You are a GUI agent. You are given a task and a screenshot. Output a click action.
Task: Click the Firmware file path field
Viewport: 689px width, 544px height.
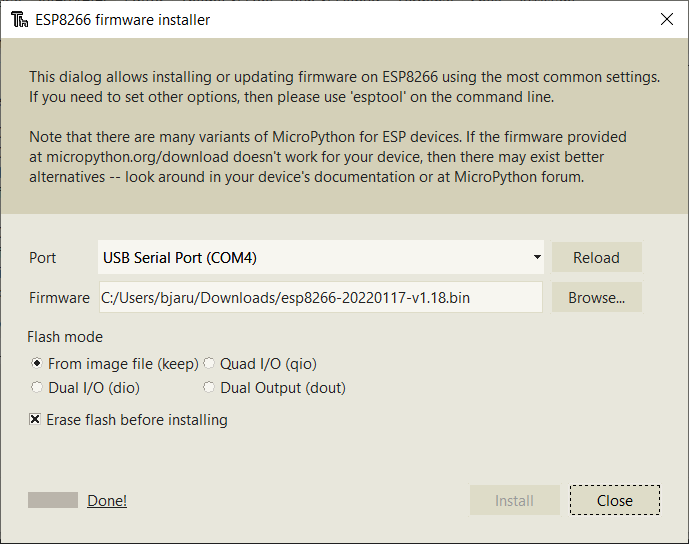click(320, 297)
